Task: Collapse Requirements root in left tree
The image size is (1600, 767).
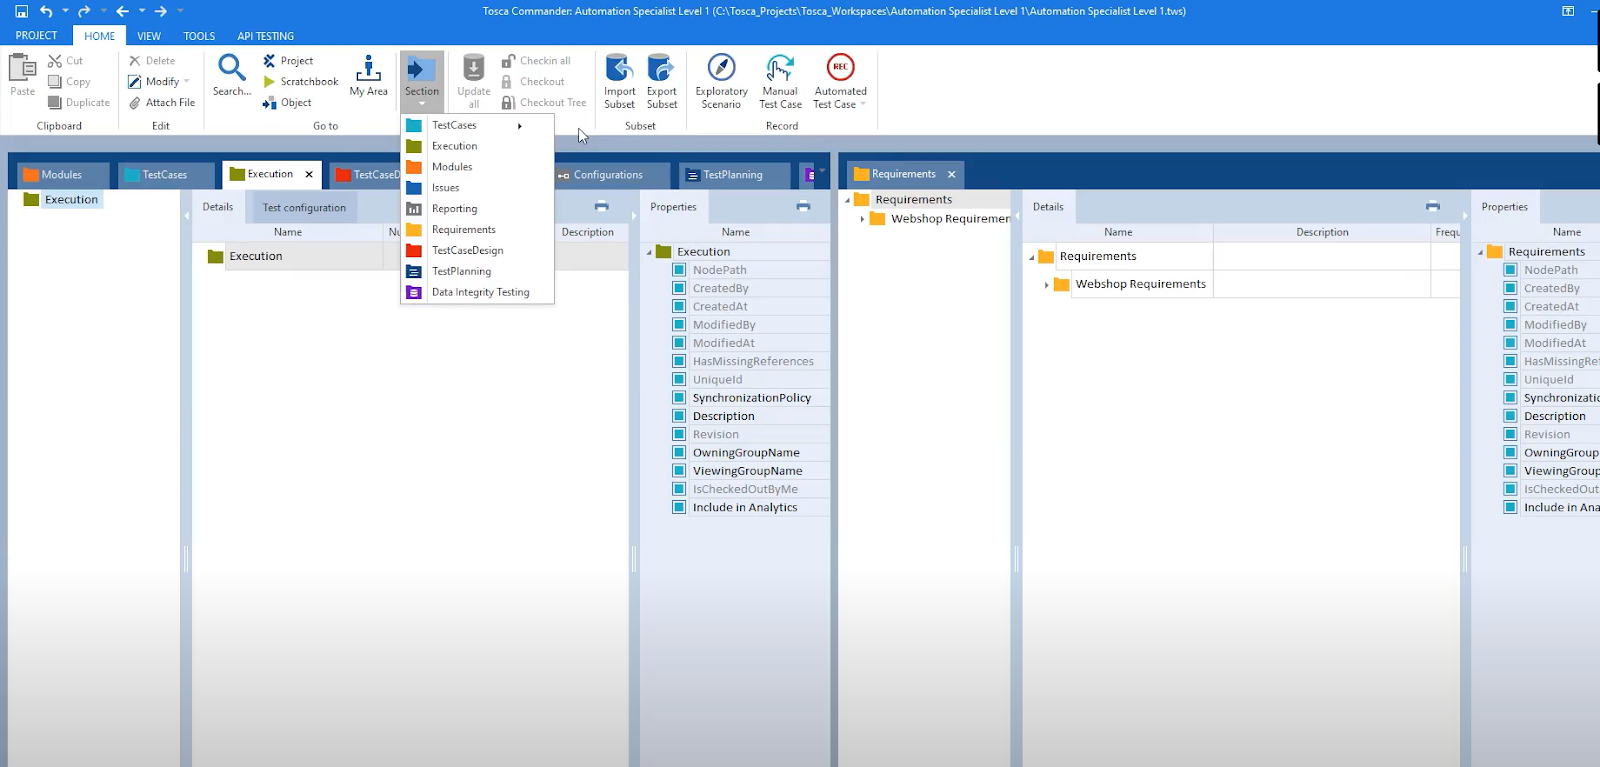Action: pyautogui.click(x=847, y=200)
